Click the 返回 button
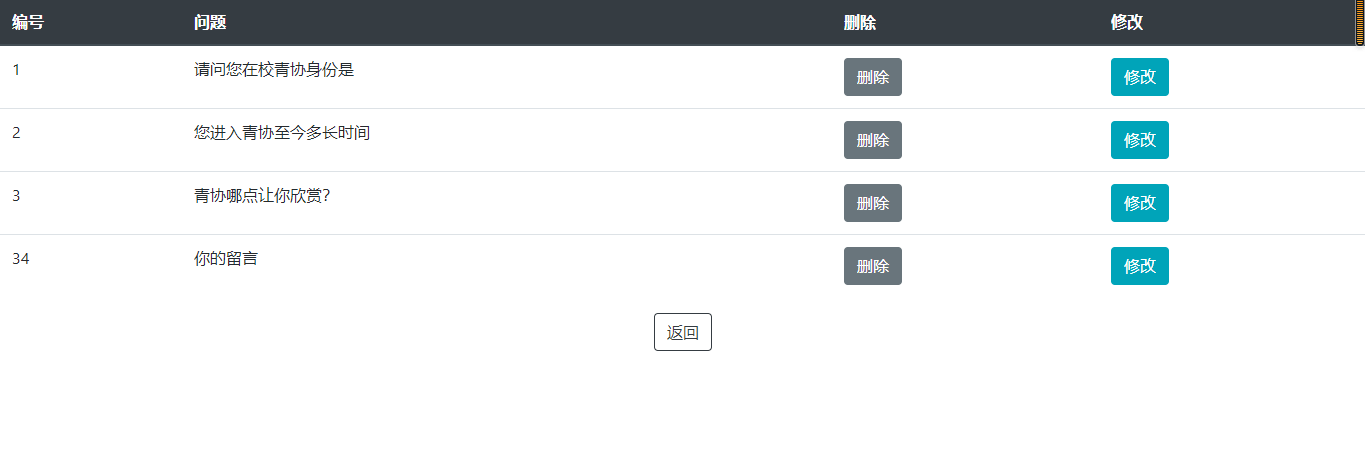The height and width of the screenshot is (468, 1365). coord(683,332)
